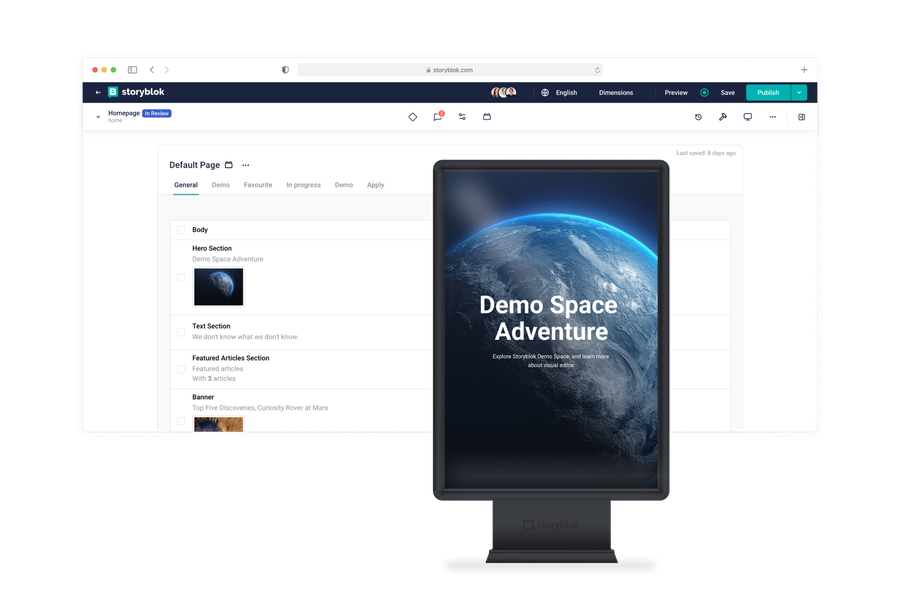The width and height of the screenshot is (900, 597).
Task: Check the Featured Articles Section checkbox
Action: click(x=181, y=369)
